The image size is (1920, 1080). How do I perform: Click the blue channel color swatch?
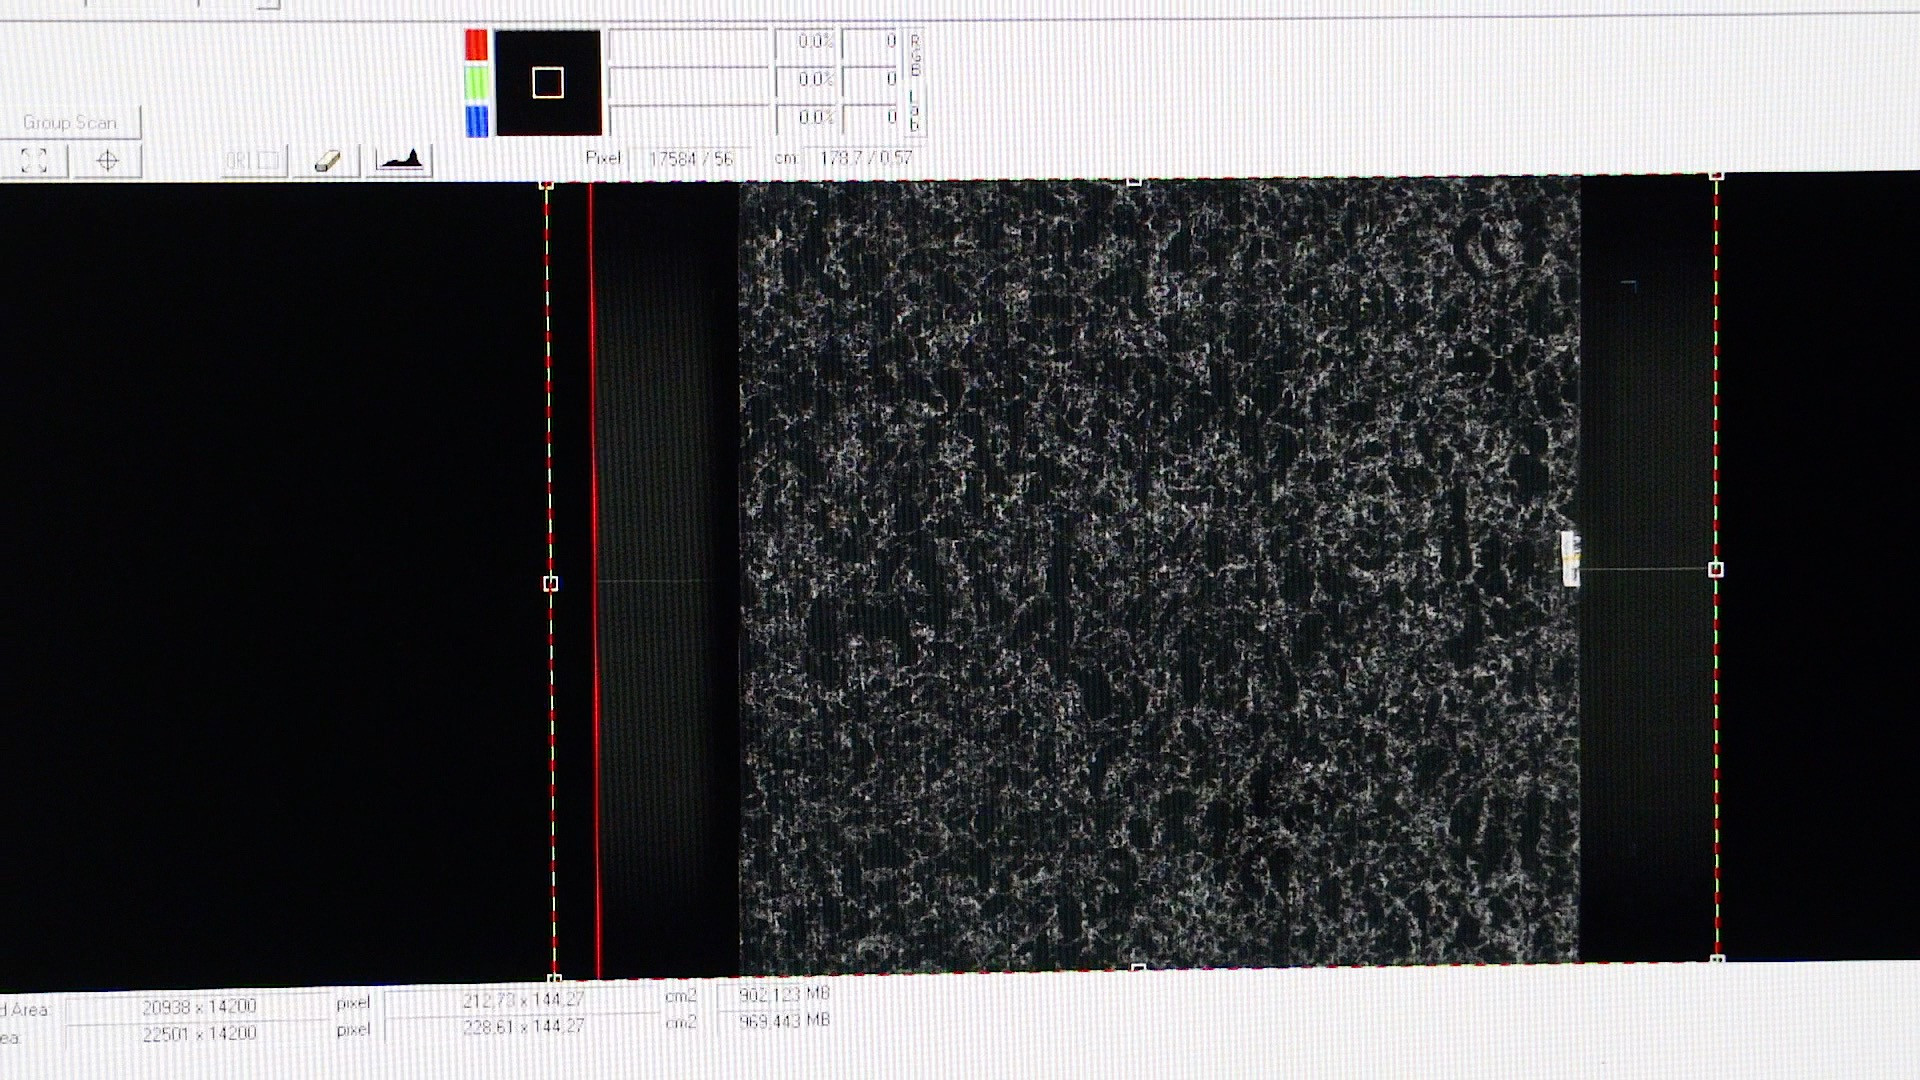point(477,120)
